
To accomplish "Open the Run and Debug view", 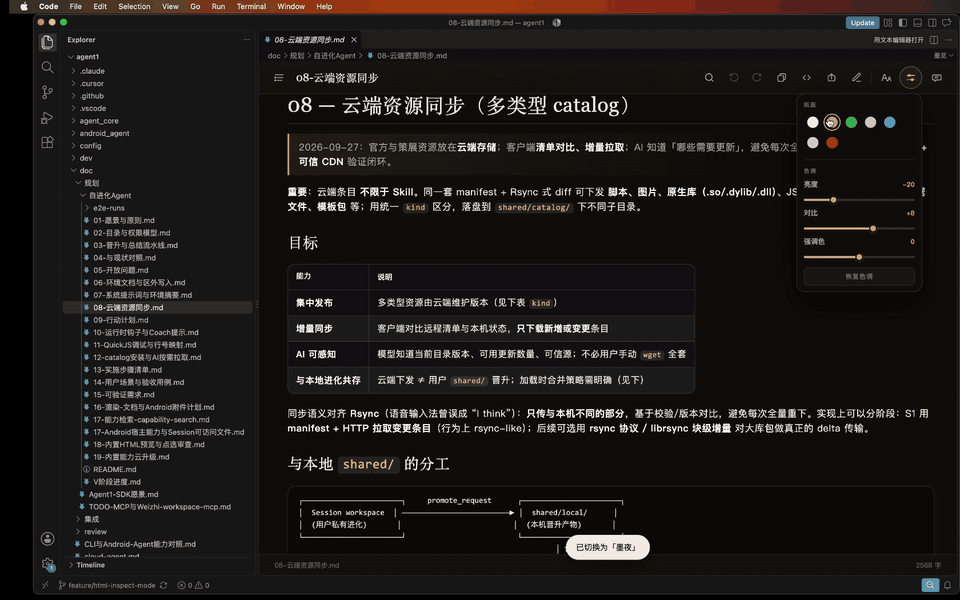I will [47, 118].
